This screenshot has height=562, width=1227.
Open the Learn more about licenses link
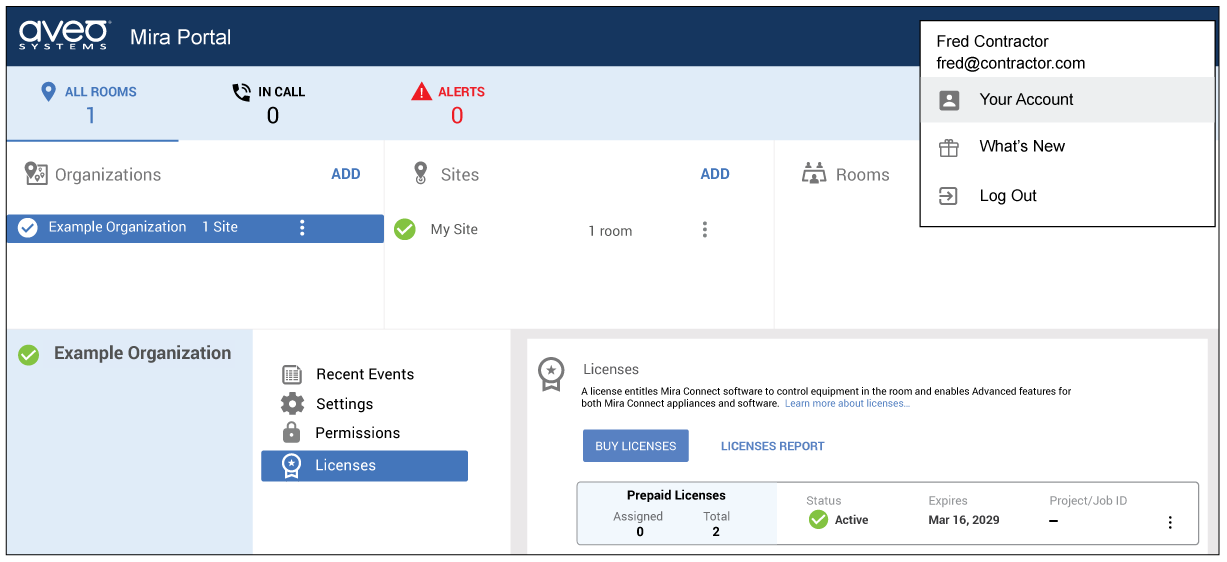[847, 404]
